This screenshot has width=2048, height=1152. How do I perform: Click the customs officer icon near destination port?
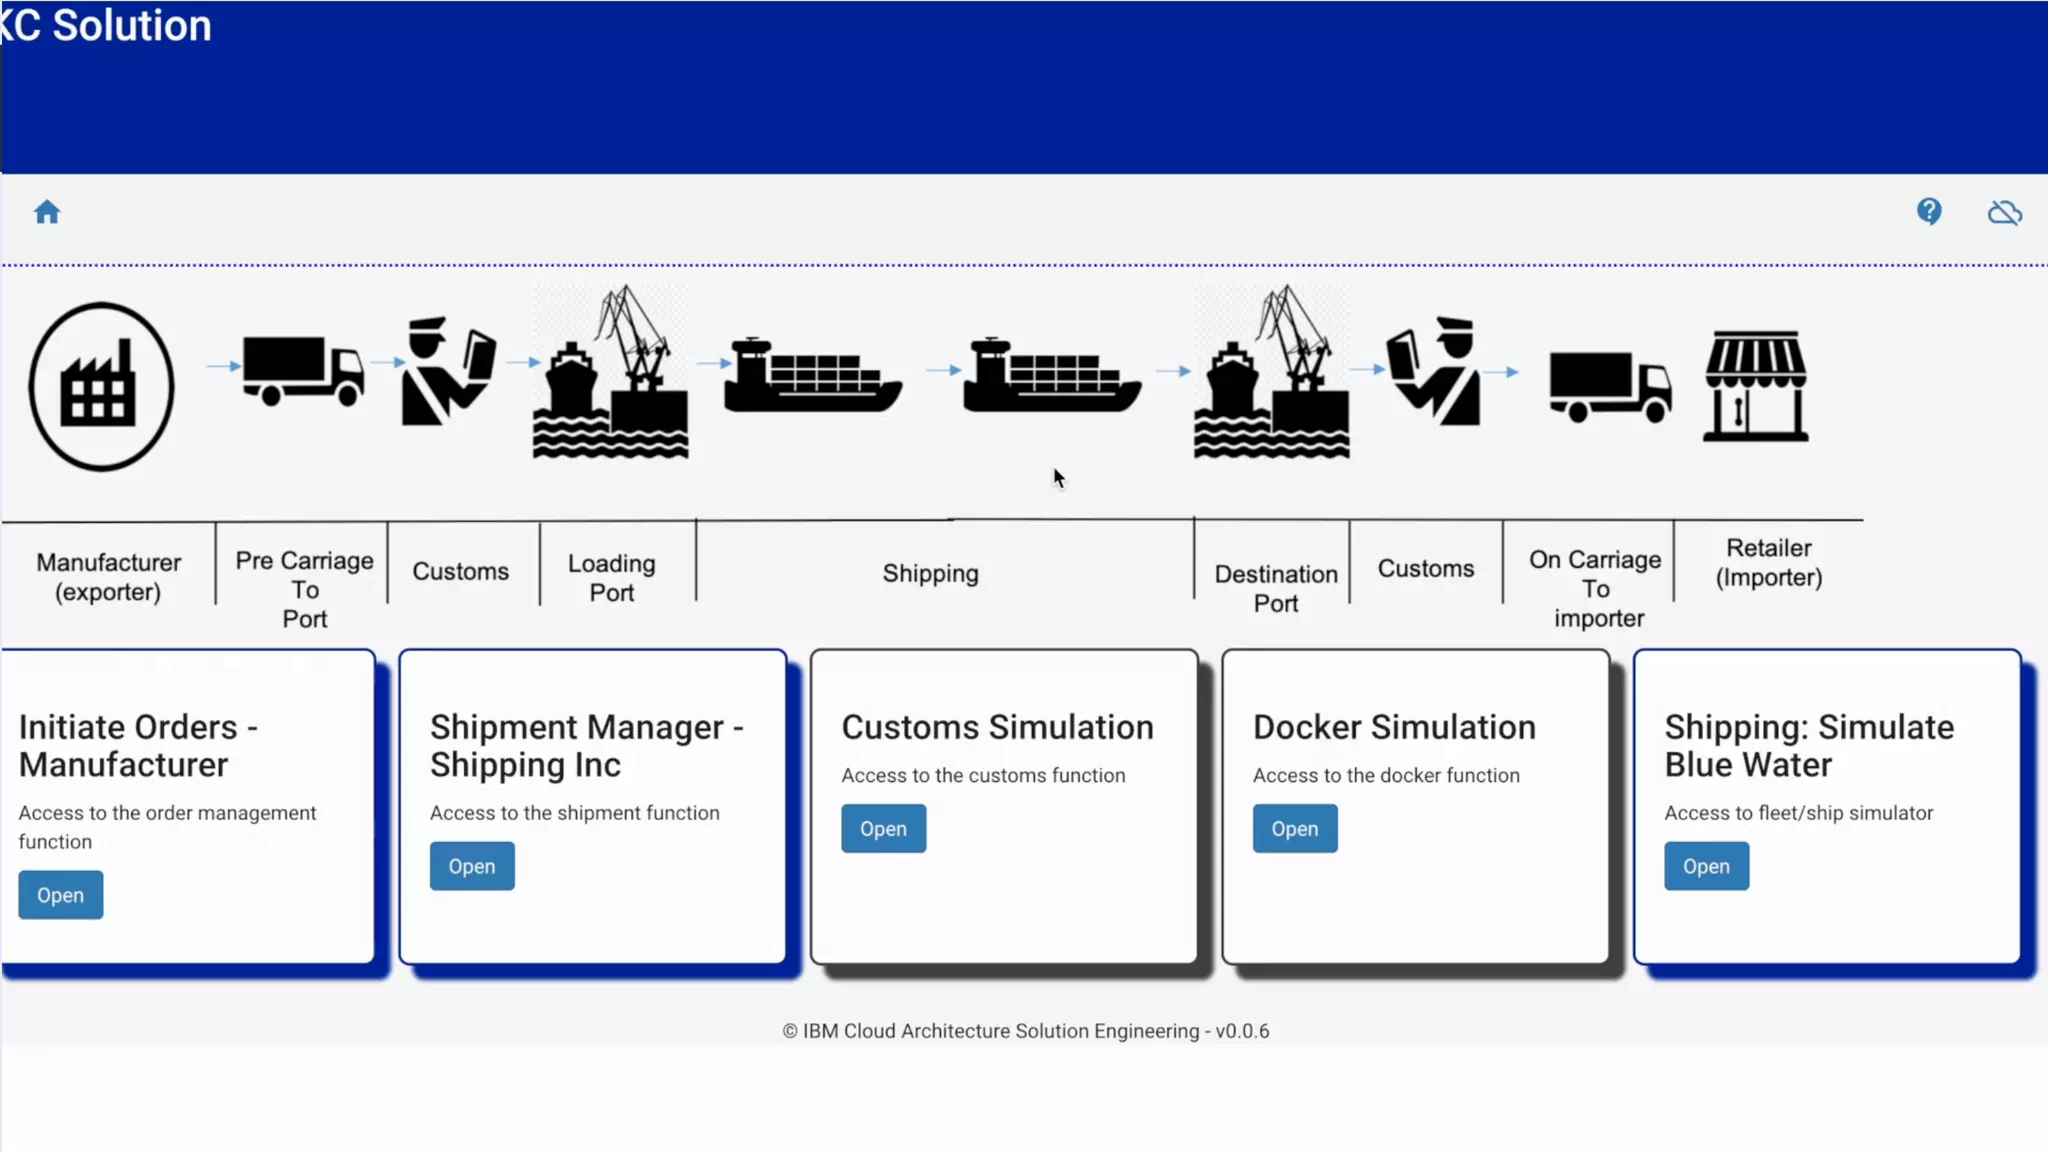click(x=1434, y=372)
